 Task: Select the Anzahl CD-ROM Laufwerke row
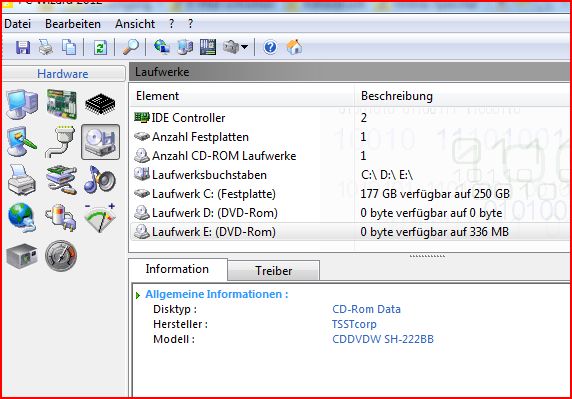coord(350,156)
